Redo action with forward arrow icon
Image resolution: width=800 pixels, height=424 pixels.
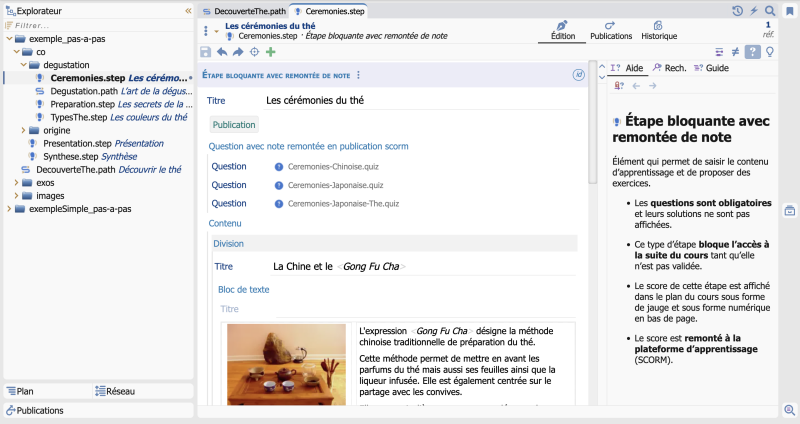[x=238, y=52]
